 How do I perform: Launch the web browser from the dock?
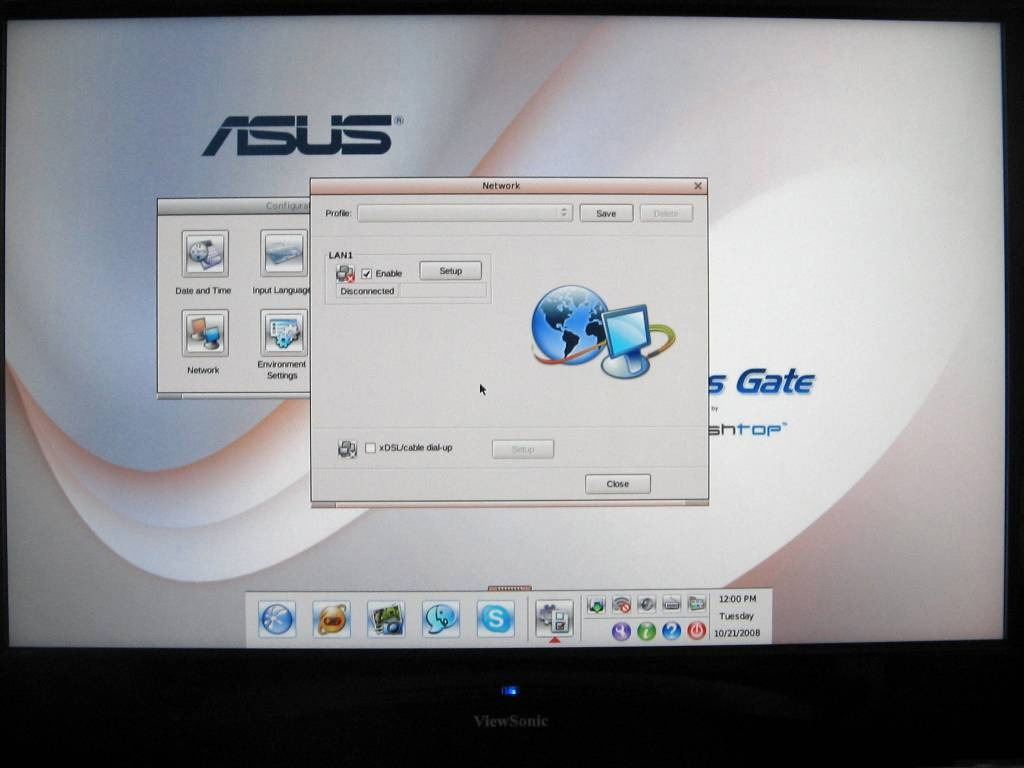(x=277, y=618)
